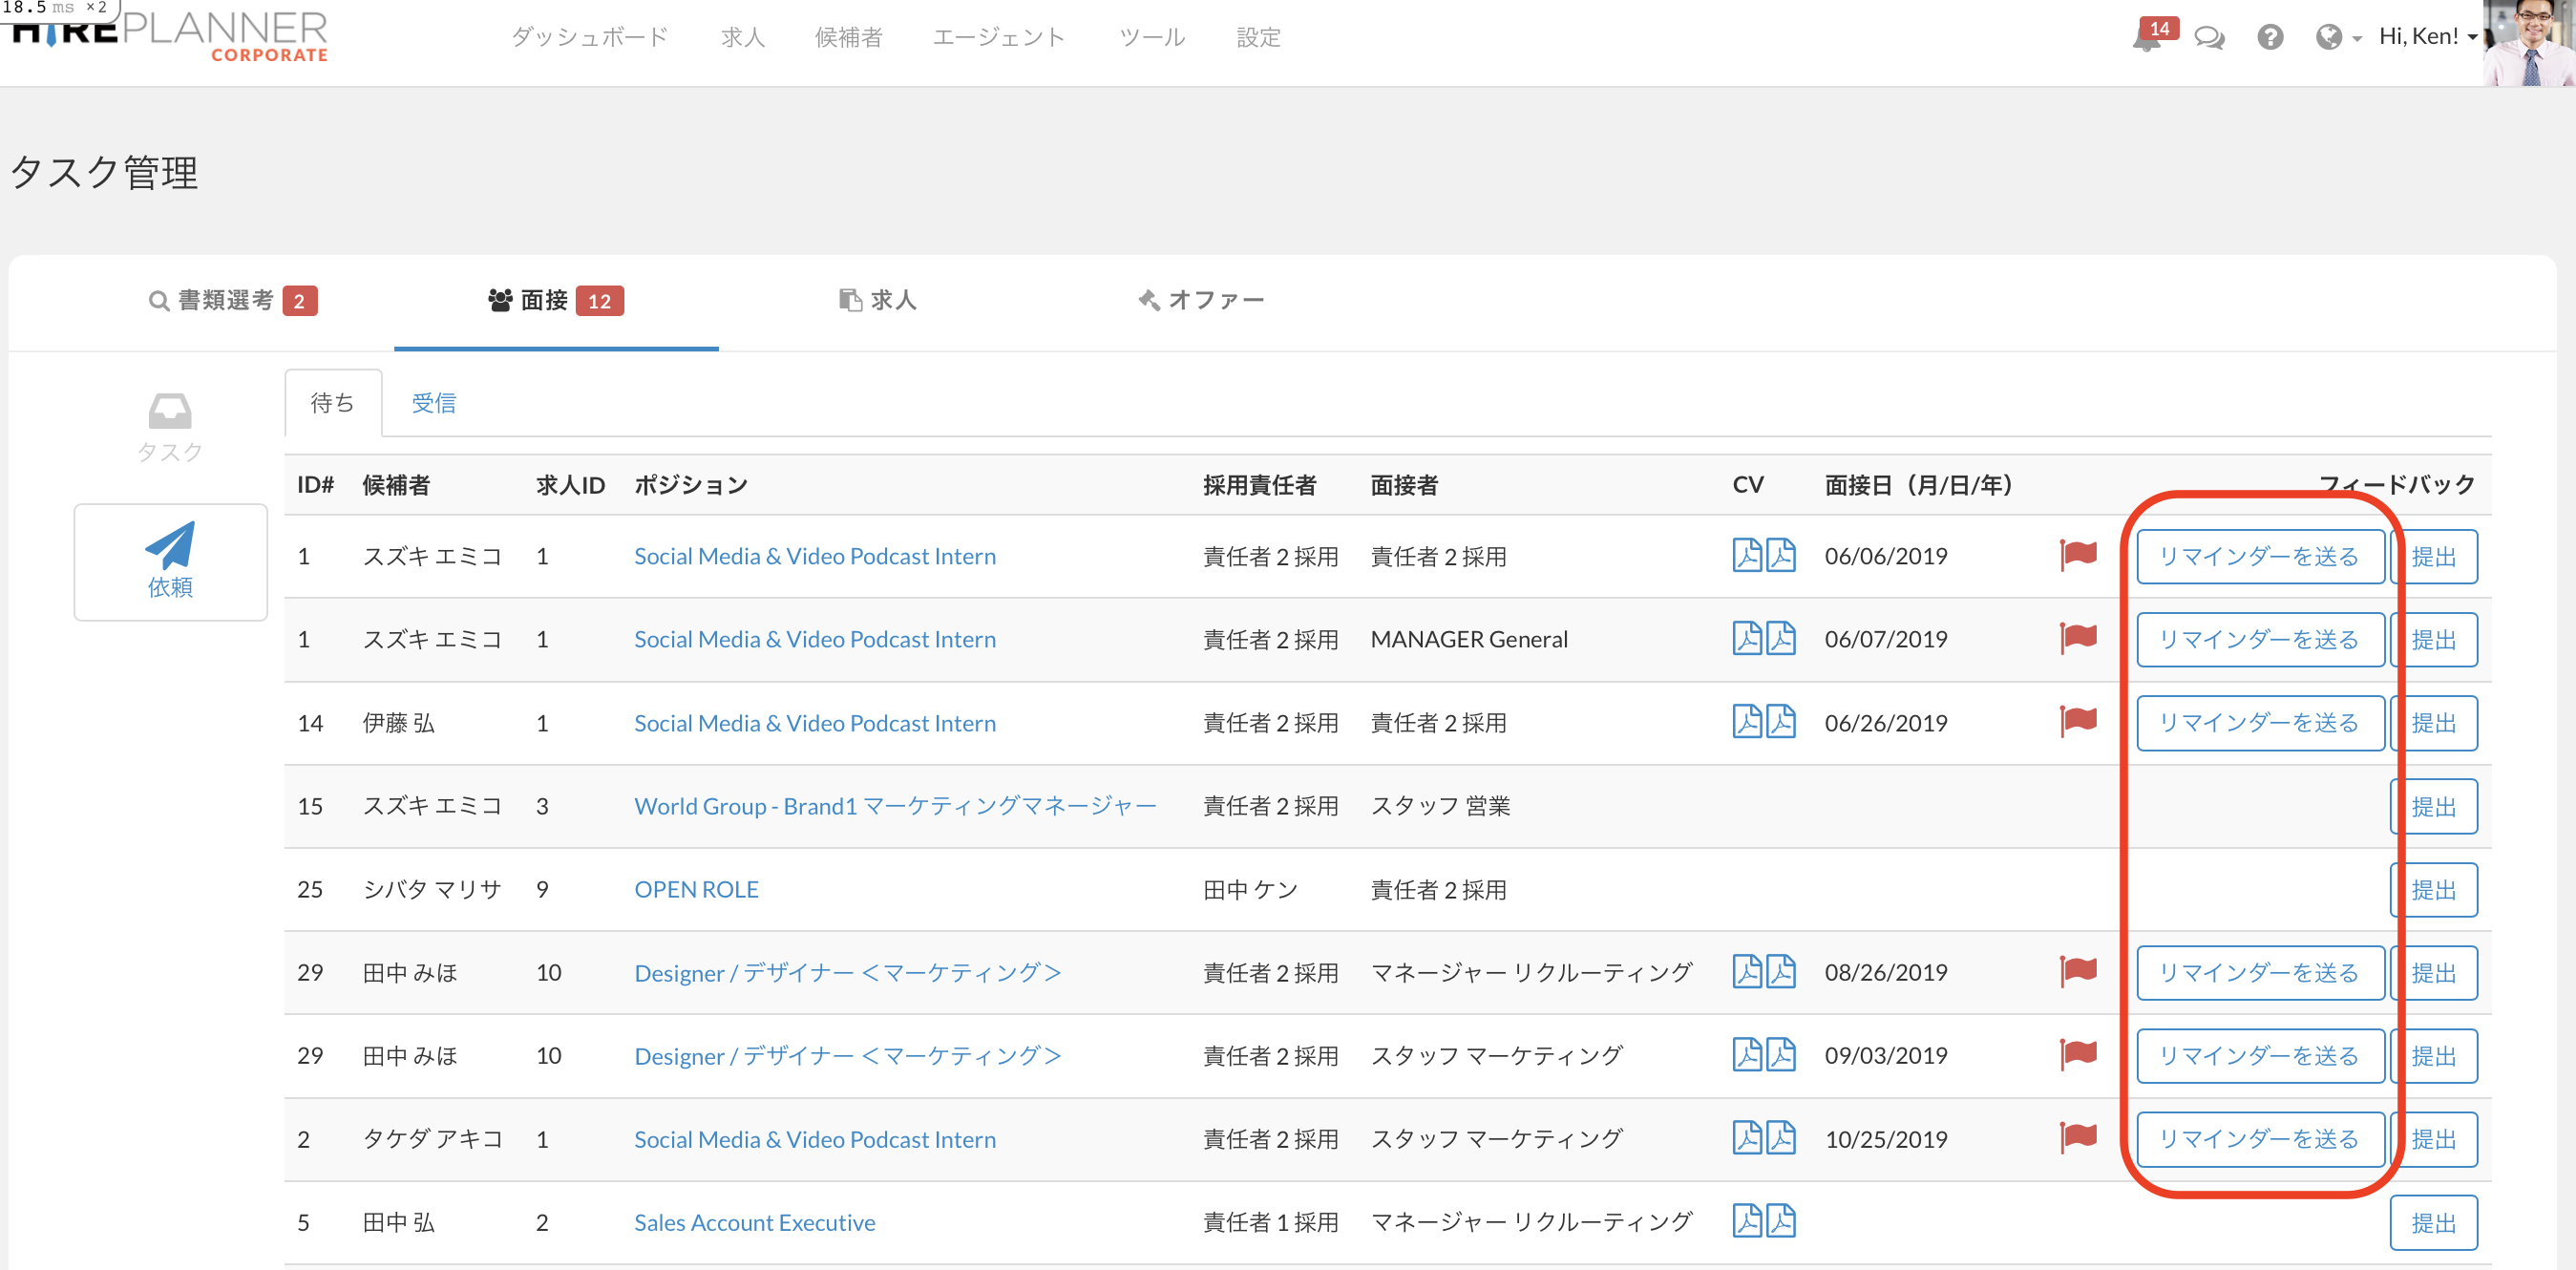
Task: Open the chat messages icon
Action: click(x=2208, y=38)
